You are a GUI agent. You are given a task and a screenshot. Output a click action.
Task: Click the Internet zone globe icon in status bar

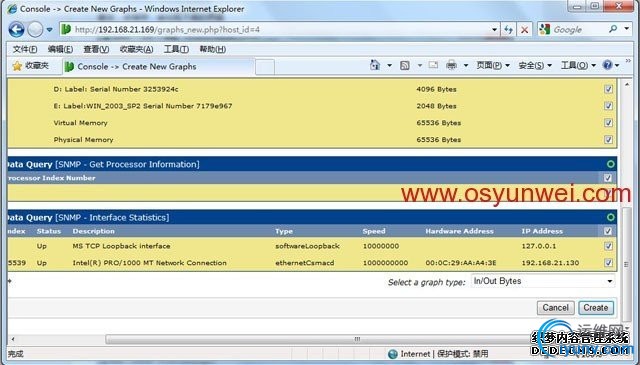tap(393, 354)
